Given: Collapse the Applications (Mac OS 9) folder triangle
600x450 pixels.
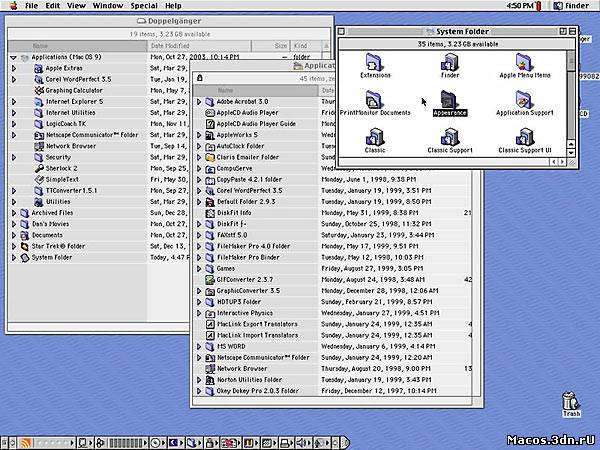Looking at the screenshot, I should (x=14, y=57).
